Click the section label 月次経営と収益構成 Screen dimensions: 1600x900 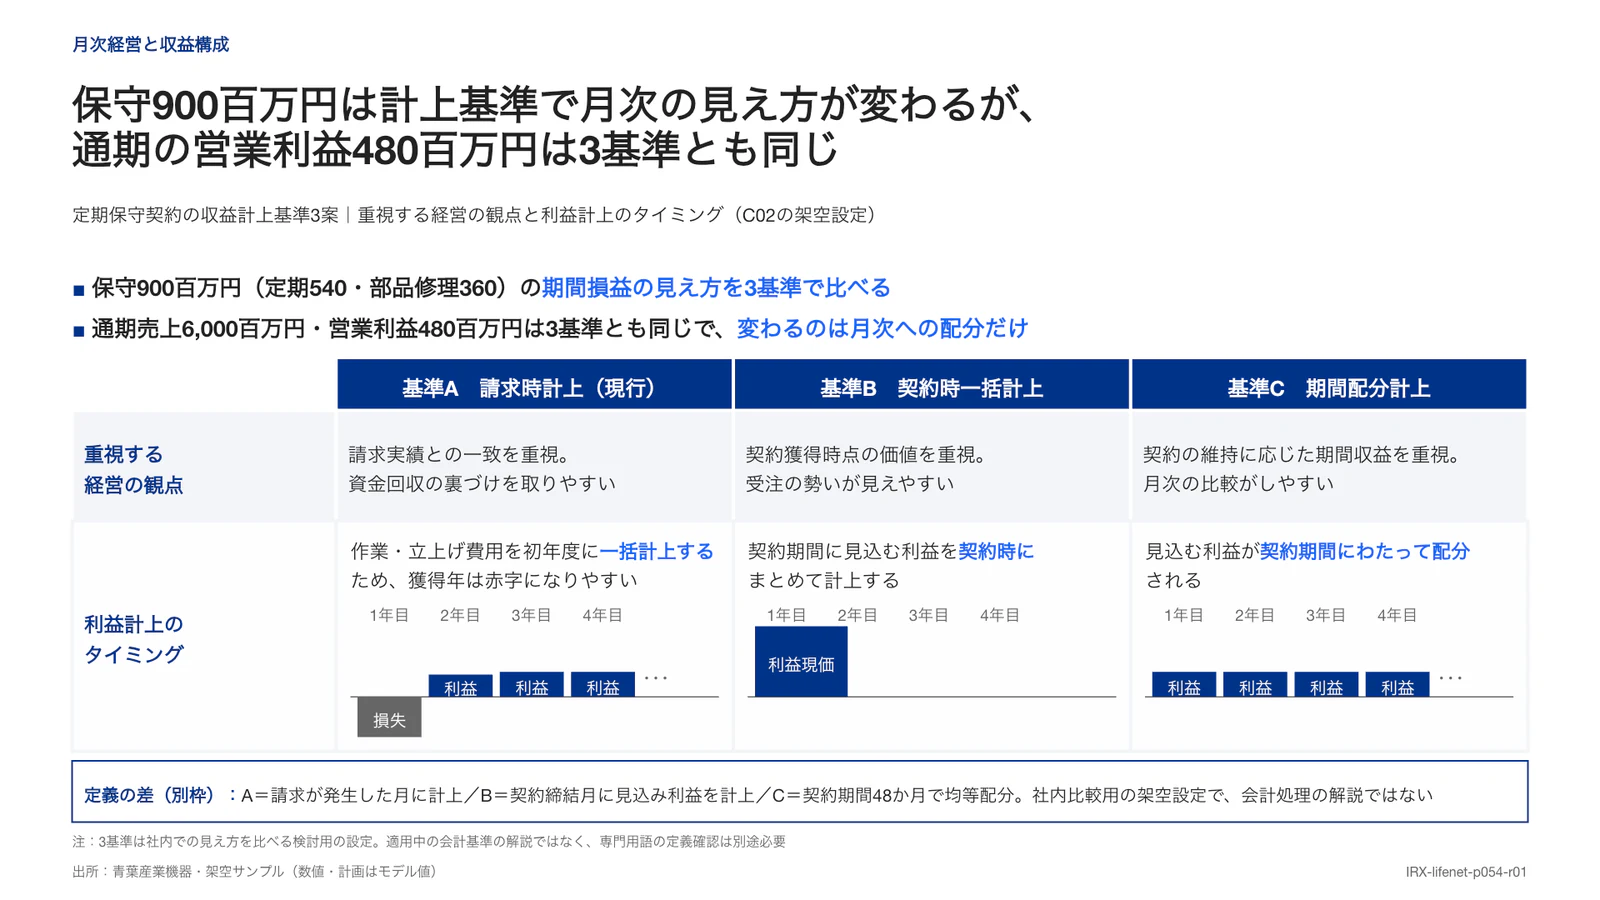point(150,45)
